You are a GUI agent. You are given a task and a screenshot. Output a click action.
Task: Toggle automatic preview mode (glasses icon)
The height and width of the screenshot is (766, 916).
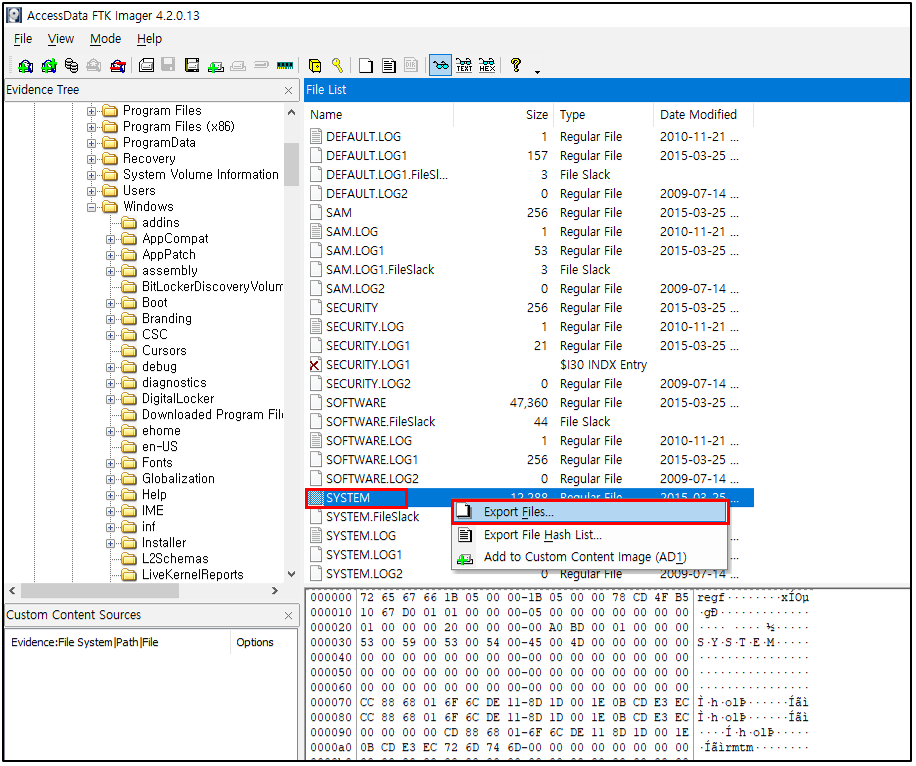(440, 65)
